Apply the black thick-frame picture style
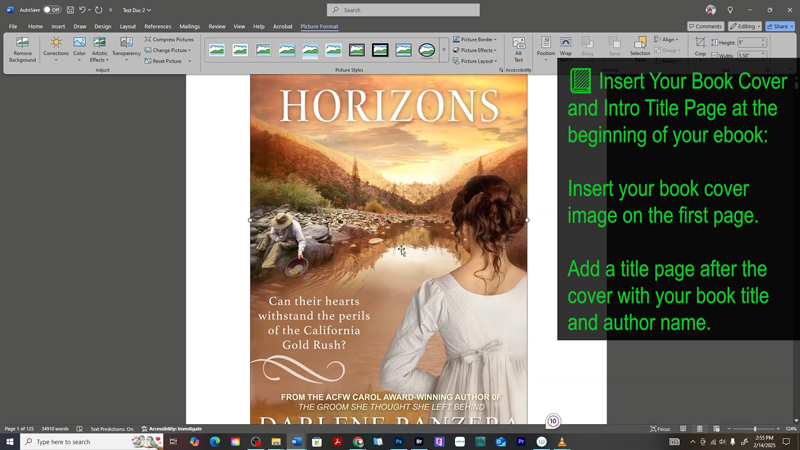Image resolution: width=800 pixels, height=450 pixels. coord(380,49)
